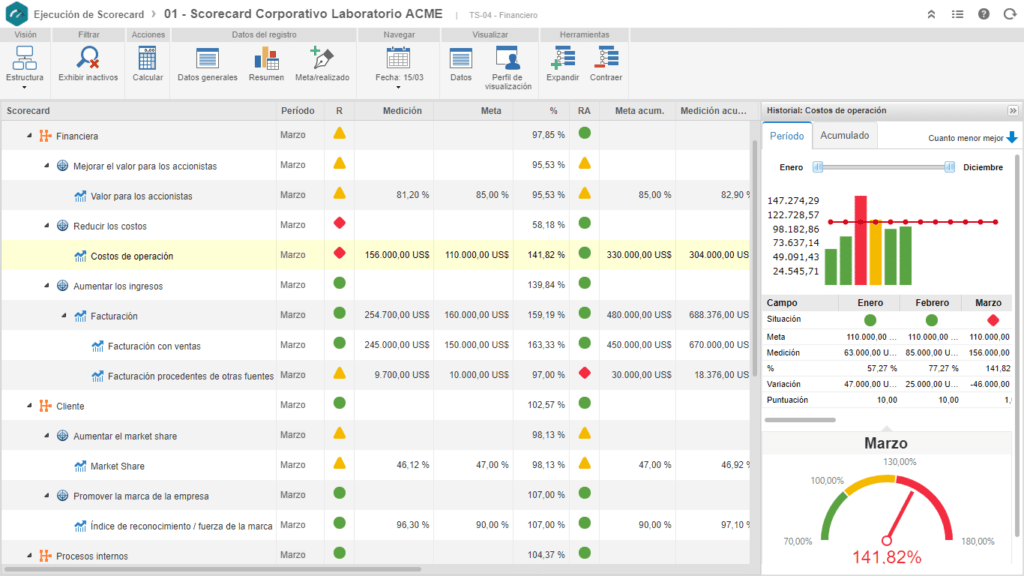Open Datos generales from the toolbar
Screen dimensions: 1024x576
(207, 59)
